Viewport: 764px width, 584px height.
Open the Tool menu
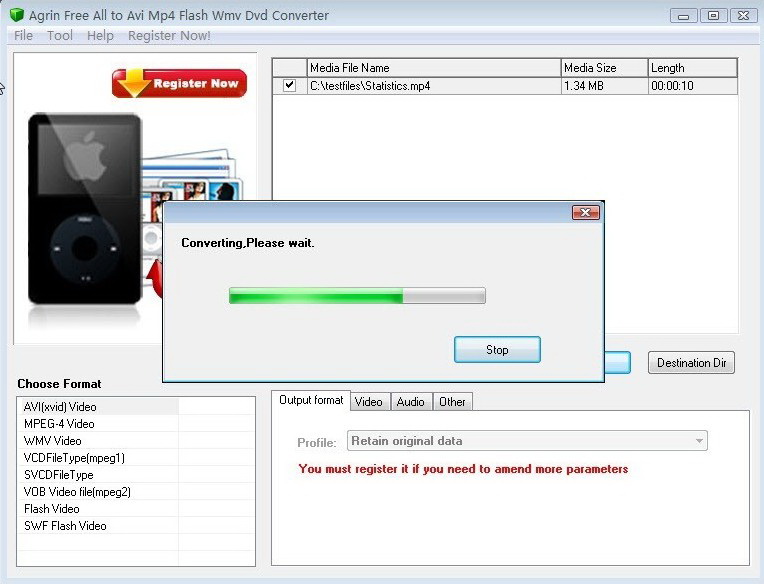pyautogui.click(x=60, y=36)
